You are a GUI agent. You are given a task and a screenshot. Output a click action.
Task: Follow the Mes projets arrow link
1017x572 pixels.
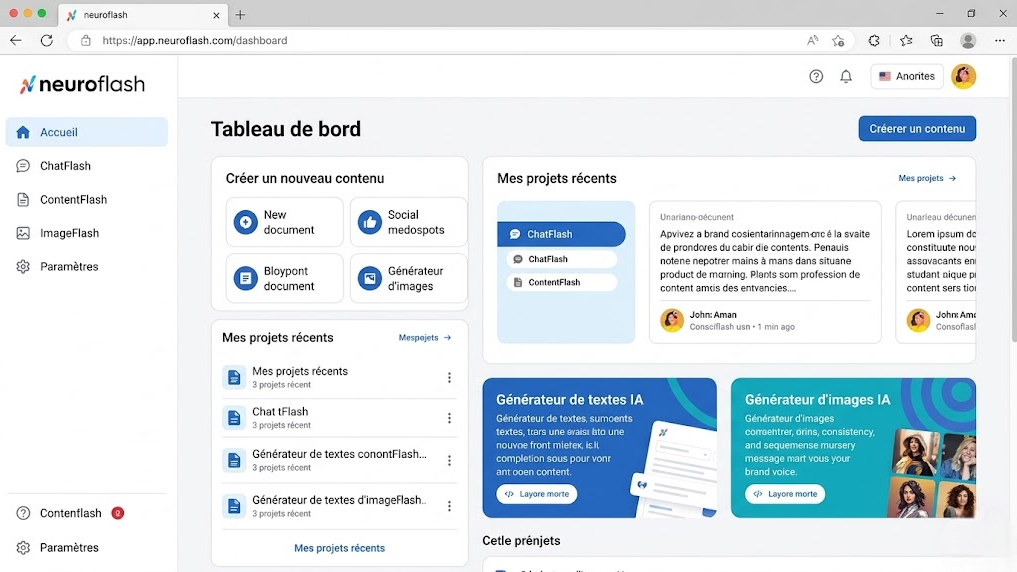927,178
